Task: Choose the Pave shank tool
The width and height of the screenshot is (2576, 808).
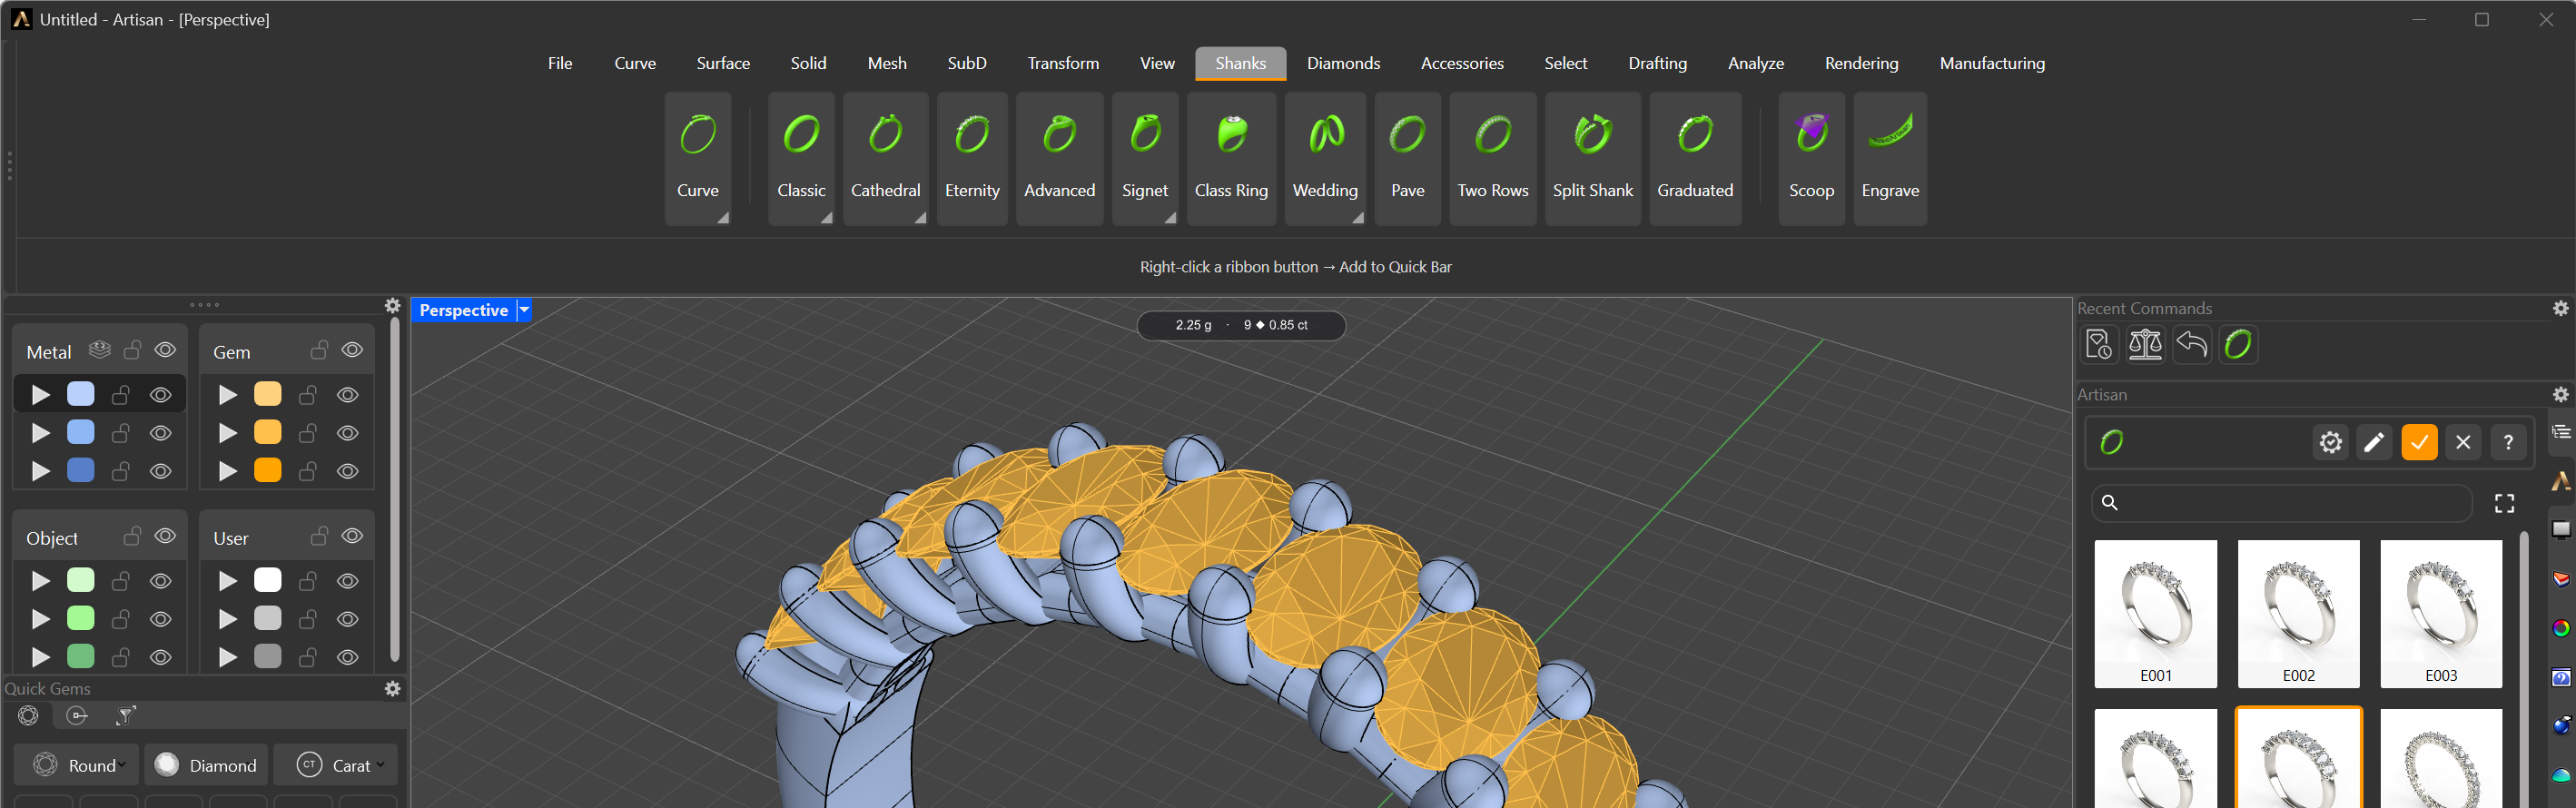Action: pos(1407,158)
